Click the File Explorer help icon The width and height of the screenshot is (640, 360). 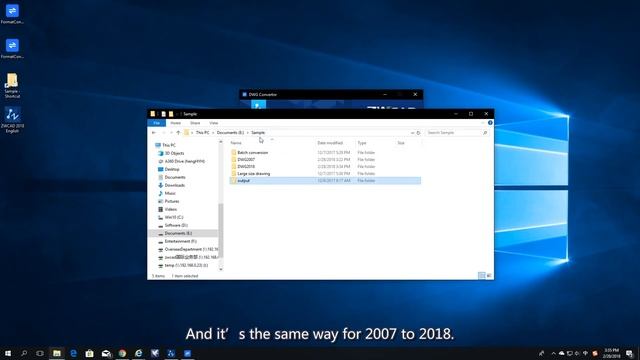click(x=490, y=123)
